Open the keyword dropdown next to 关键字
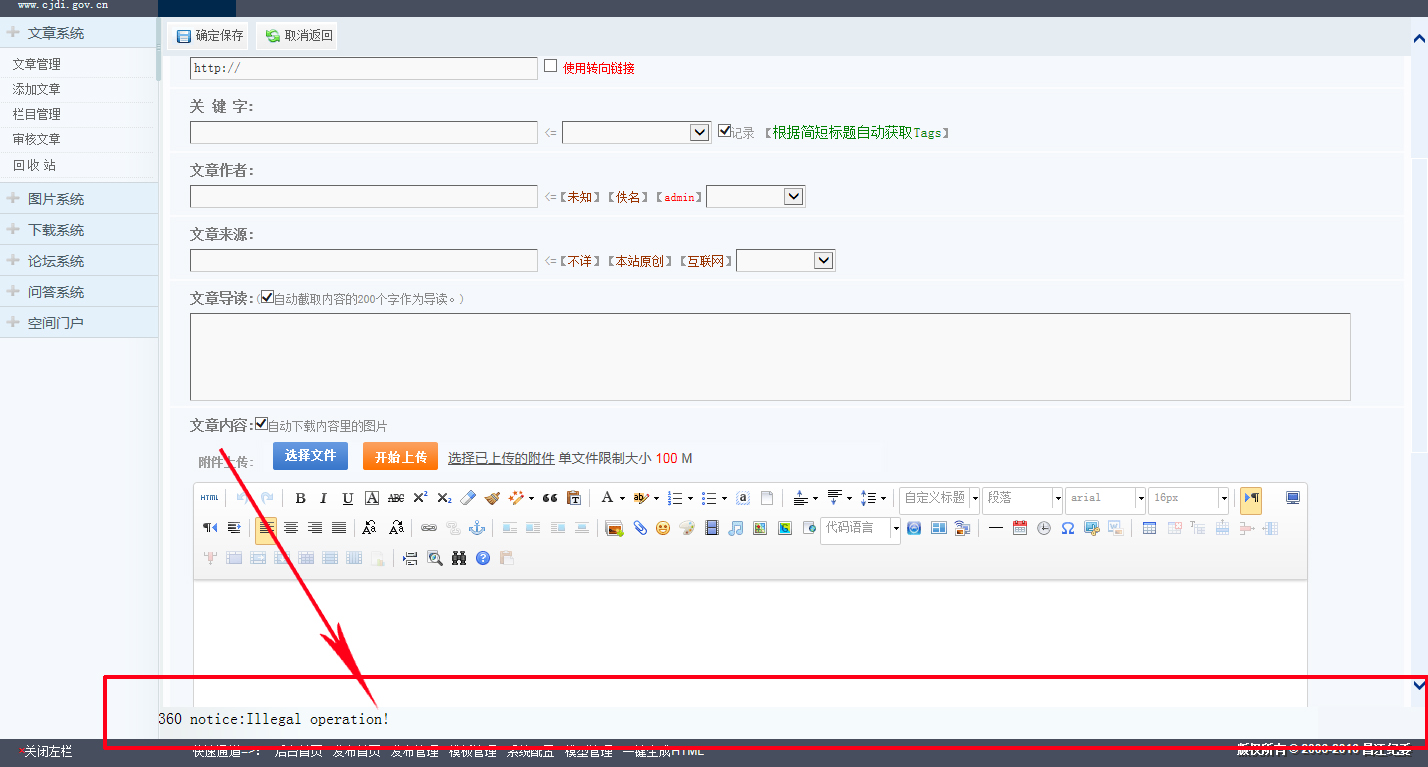This screenshot has width=1428, height=767. [x=636, y=132]
